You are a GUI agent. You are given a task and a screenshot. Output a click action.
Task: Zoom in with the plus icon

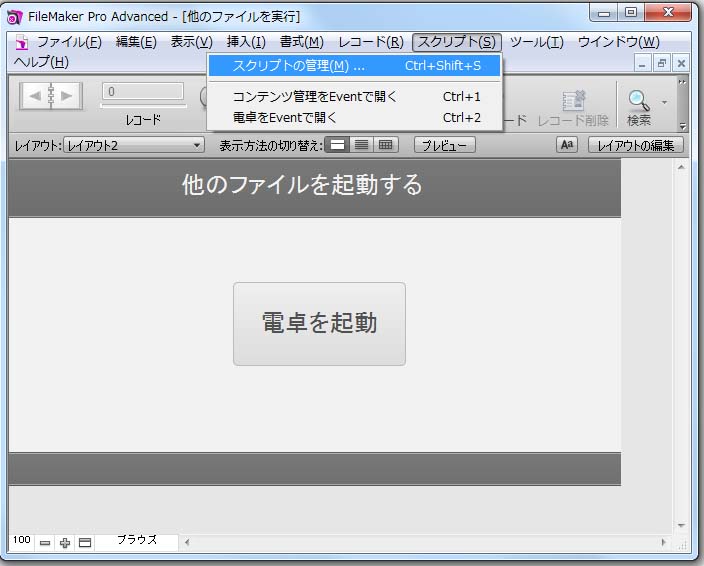click(x=65, y=543)
